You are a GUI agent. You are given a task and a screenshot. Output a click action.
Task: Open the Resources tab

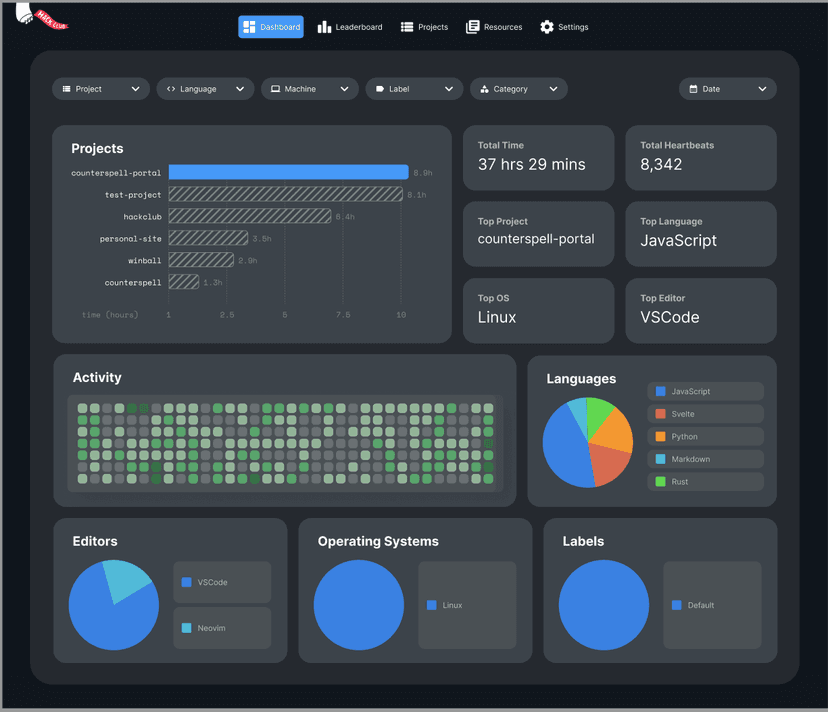(x=494, y=27)
